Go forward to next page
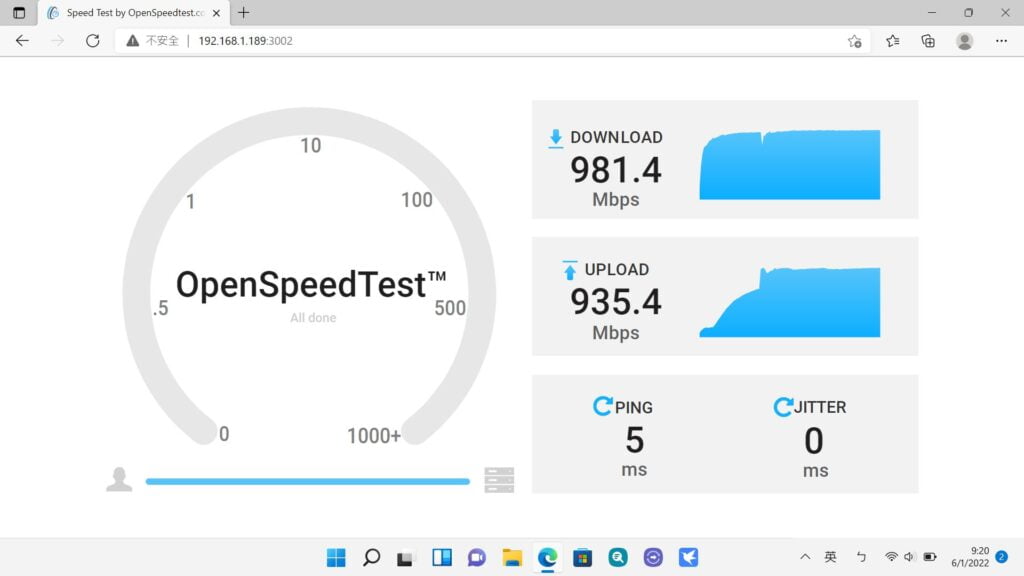This screenshot has height=576, width=1024. [57, 40]
